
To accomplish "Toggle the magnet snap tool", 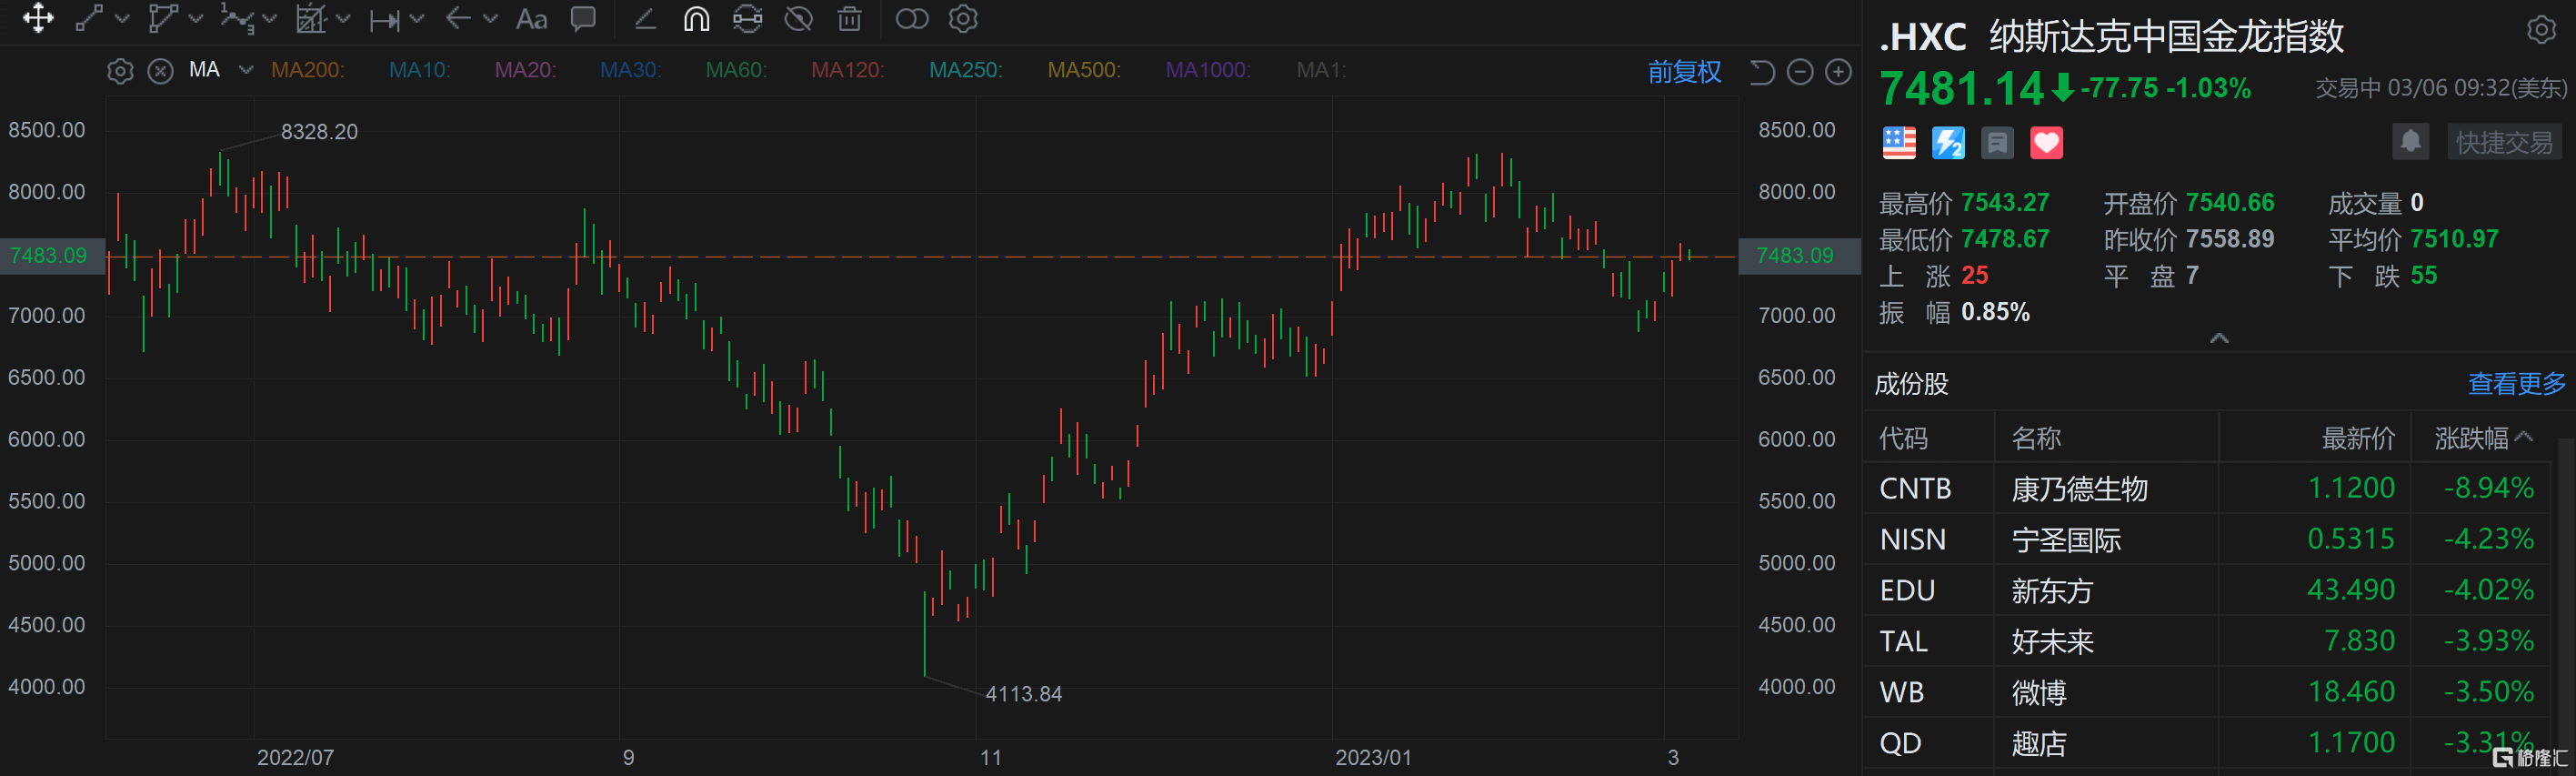I will pyautogui.click(x=696, y=18).
